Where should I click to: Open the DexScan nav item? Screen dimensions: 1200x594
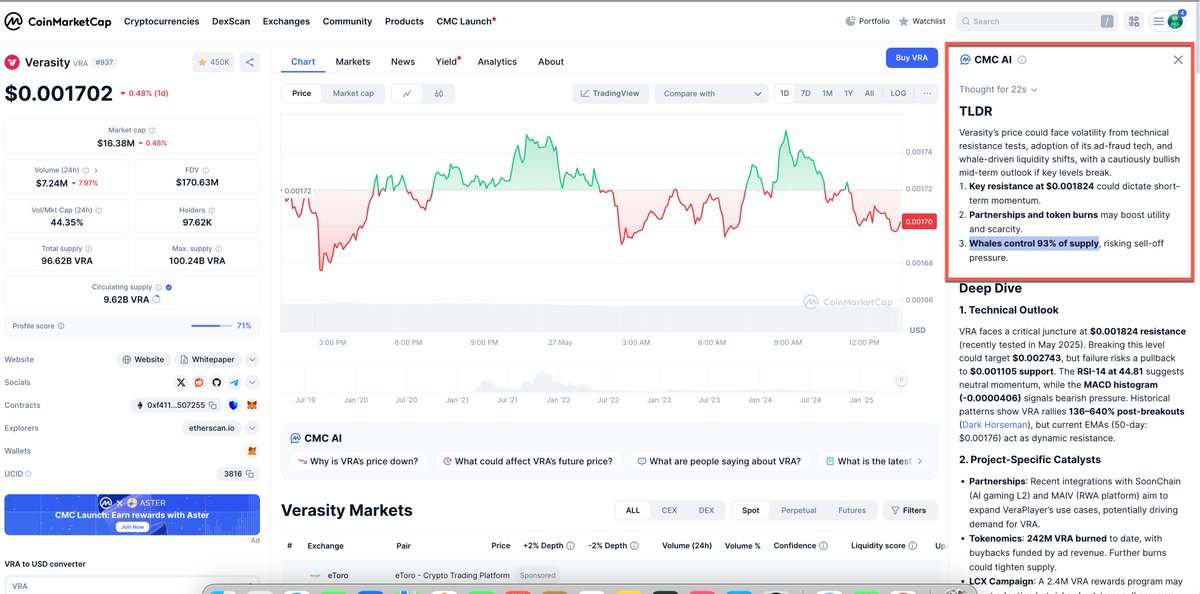click(x=231, y=21)
